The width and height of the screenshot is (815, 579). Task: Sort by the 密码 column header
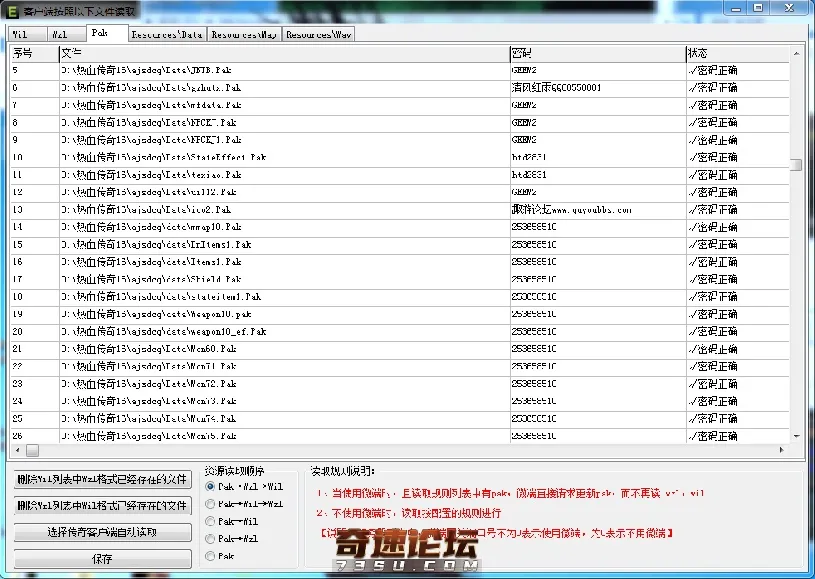pyautogui.click(x=598, y=53)
